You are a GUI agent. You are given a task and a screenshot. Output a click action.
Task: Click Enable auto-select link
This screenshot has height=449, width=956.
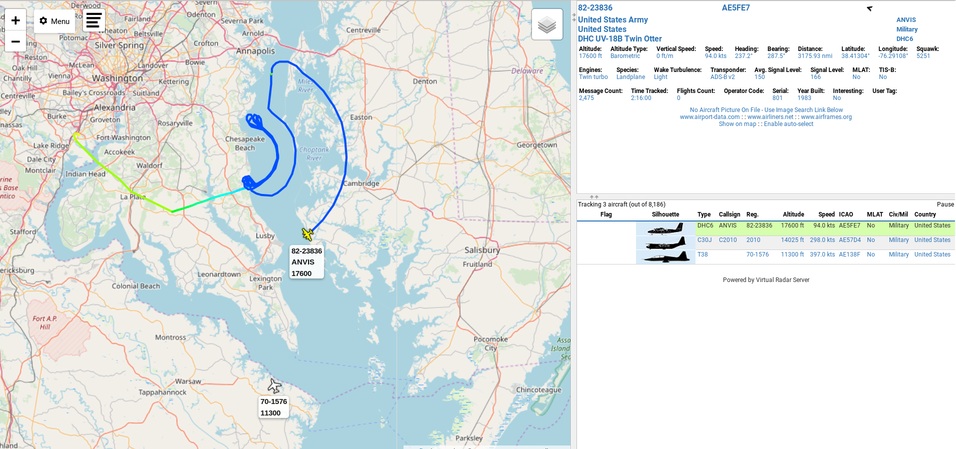pos(788,124)
